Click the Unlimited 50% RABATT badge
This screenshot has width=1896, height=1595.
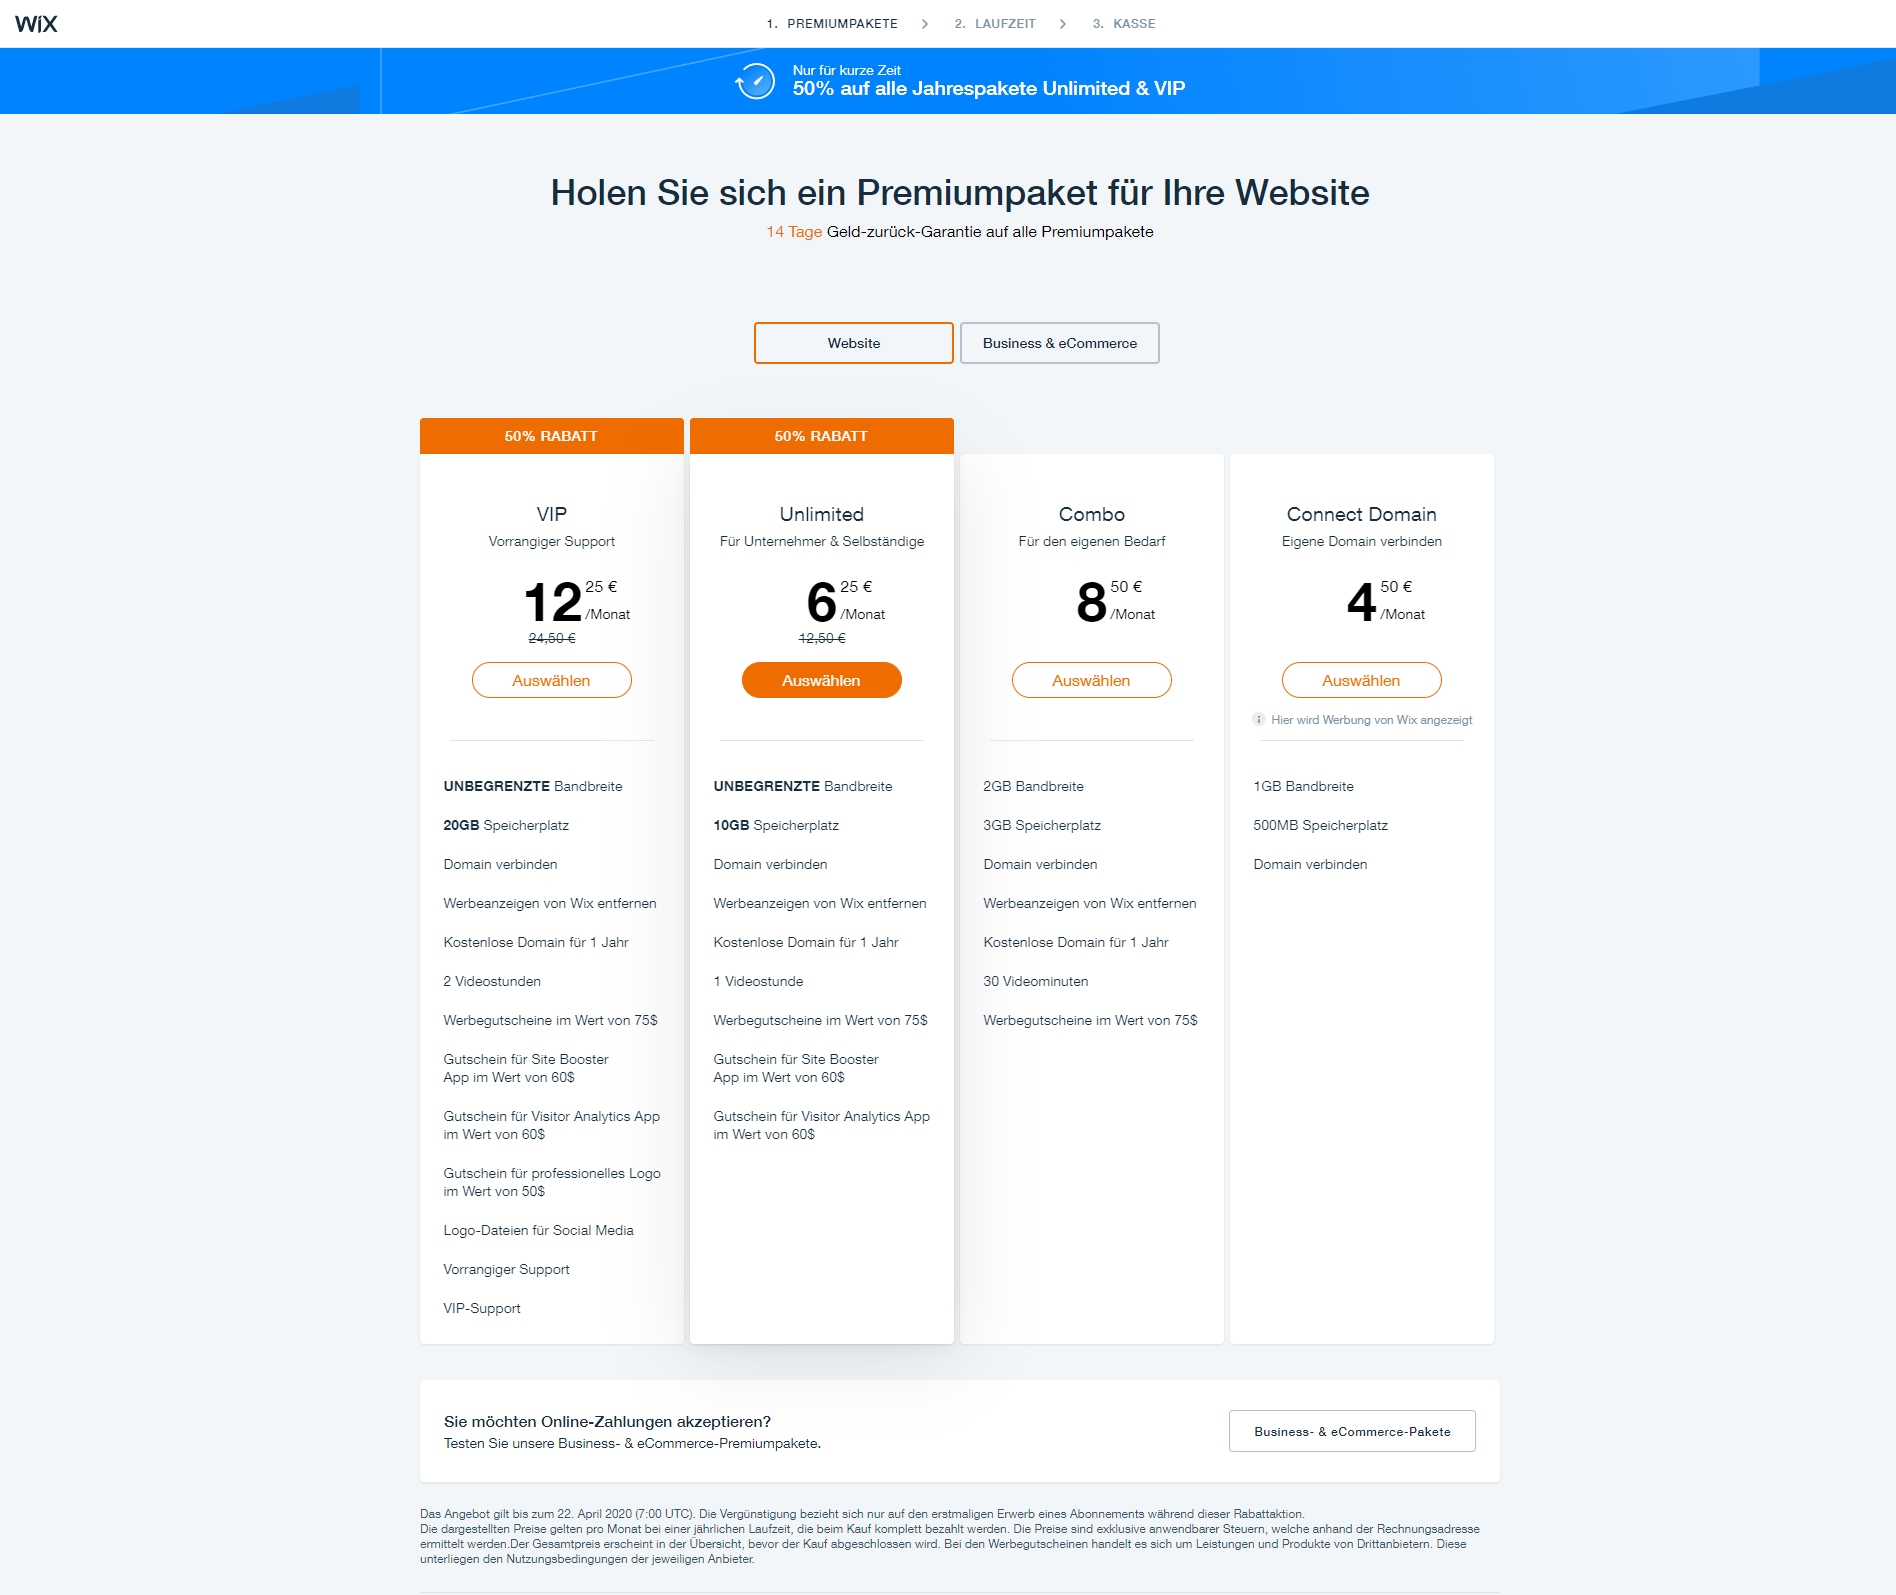coord(822,436)
